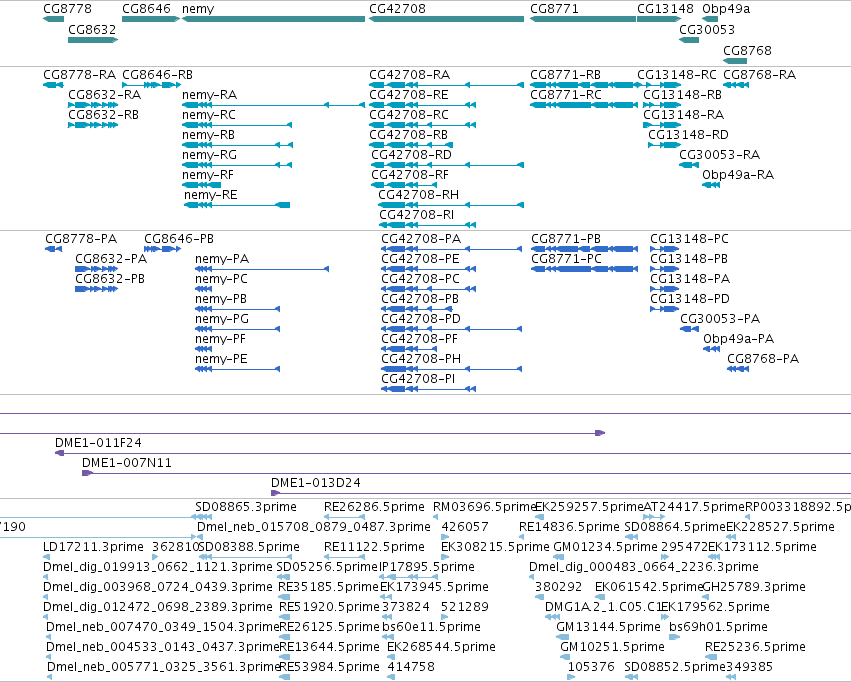Click EST RM03696.5prime
This screenshot has width=851, height=682.
[484, 507]
